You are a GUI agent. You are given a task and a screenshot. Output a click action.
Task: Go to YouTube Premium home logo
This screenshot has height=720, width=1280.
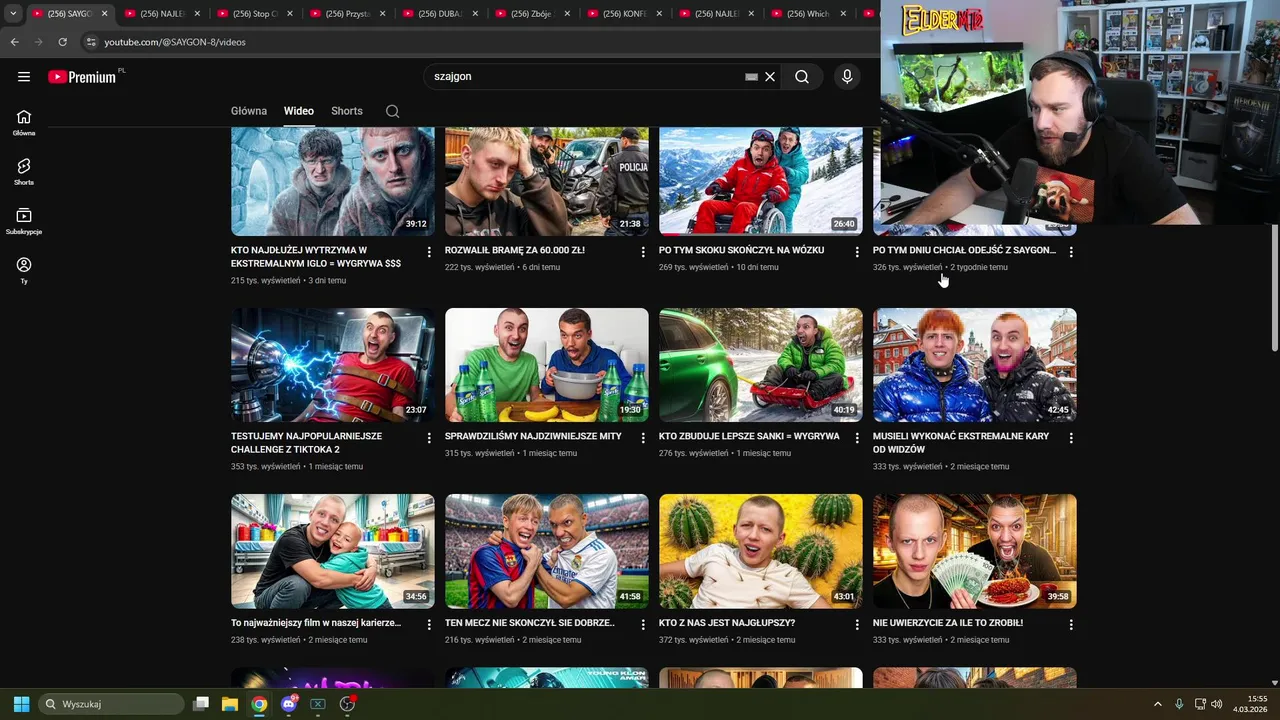click(x=82, y=77)
